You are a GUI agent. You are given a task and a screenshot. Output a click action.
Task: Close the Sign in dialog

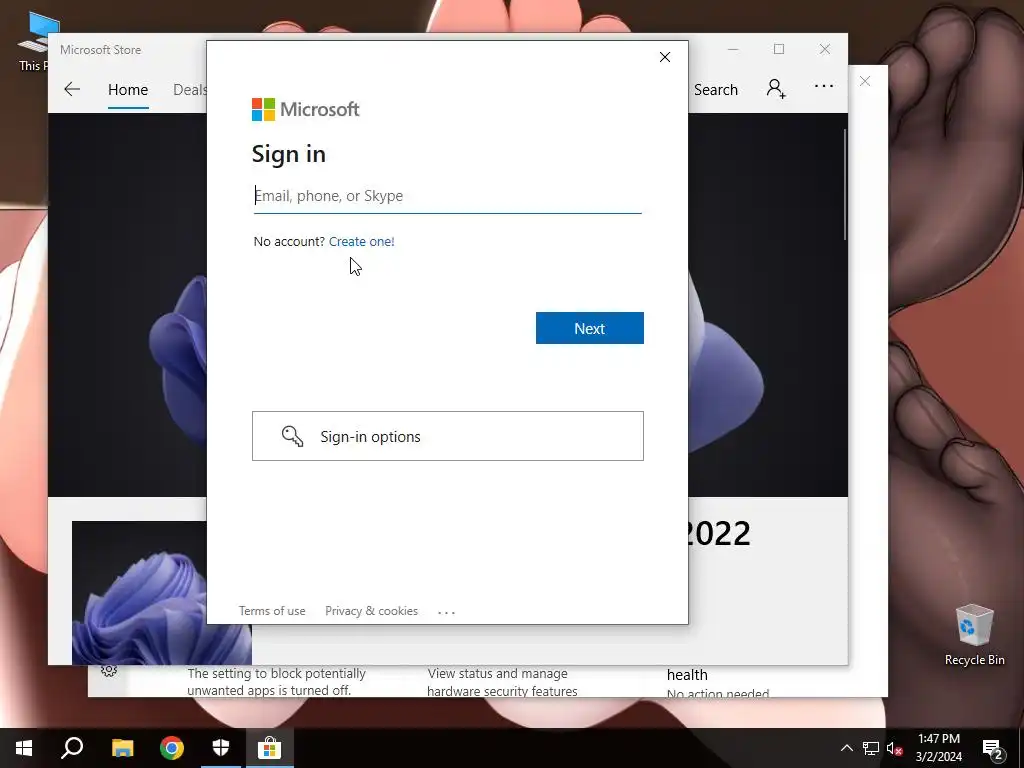(x=665, y=57)
